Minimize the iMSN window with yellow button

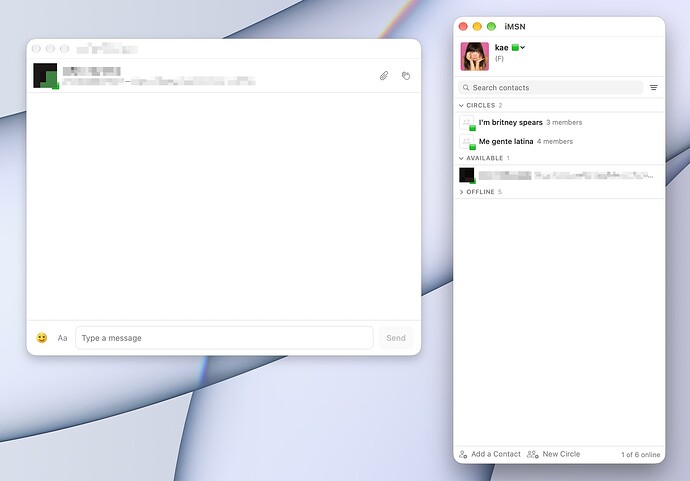click(477, 26)
